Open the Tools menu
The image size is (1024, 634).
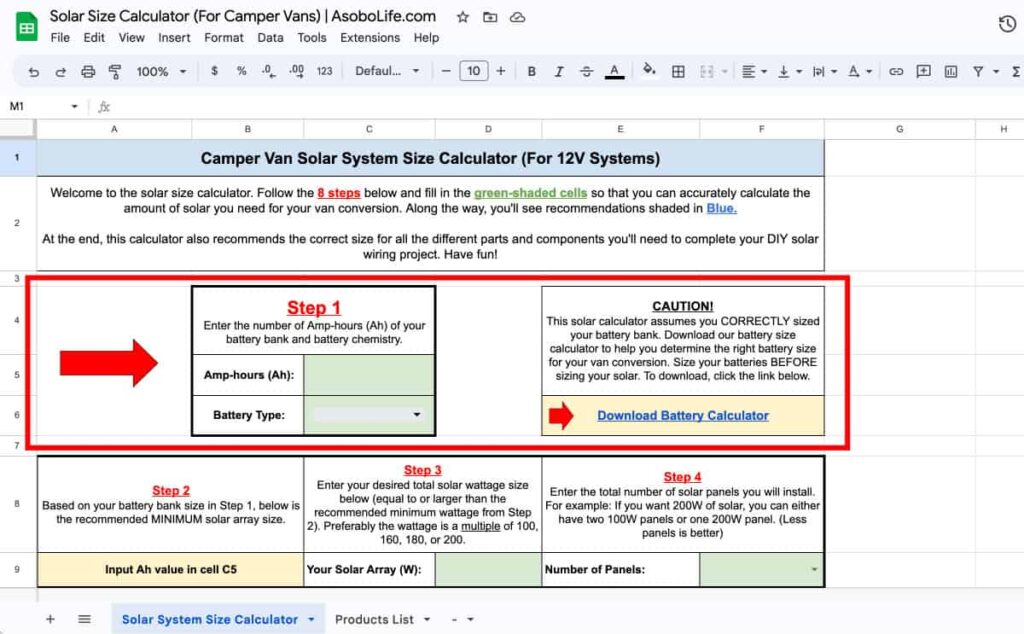312,38
